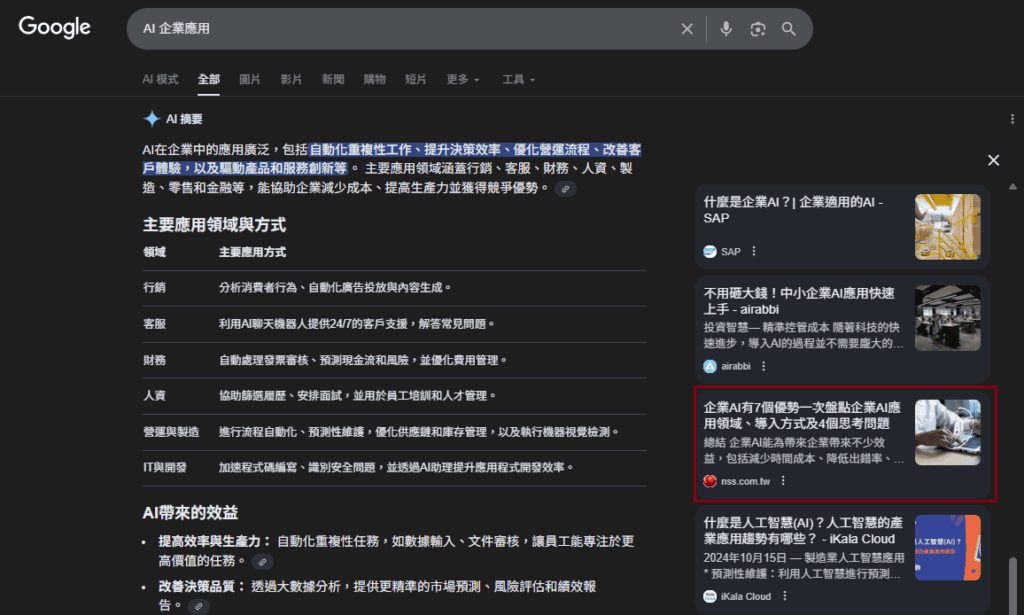The width and height of the screenshot is (1024, 615).
Task: Click IT與開發 table row label
Action: pyautogui.click(x=165, y=467)
